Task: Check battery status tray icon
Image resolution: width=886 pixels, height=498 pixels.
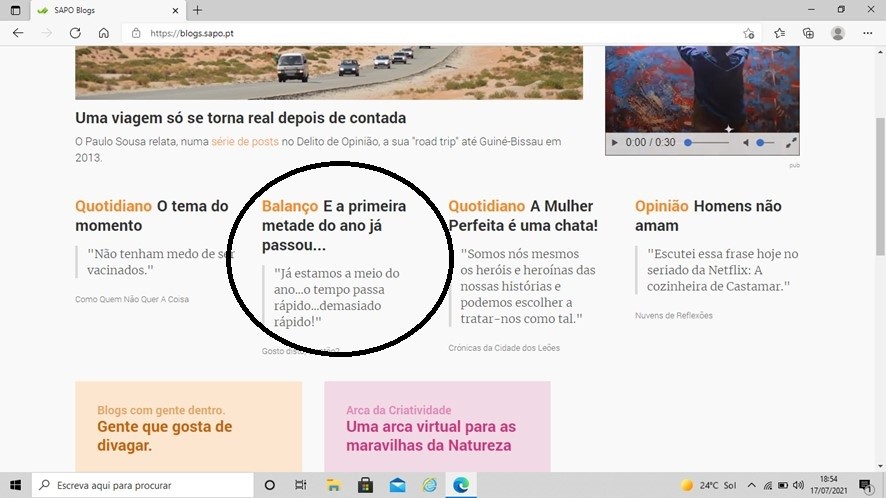Action: (783, 485)
